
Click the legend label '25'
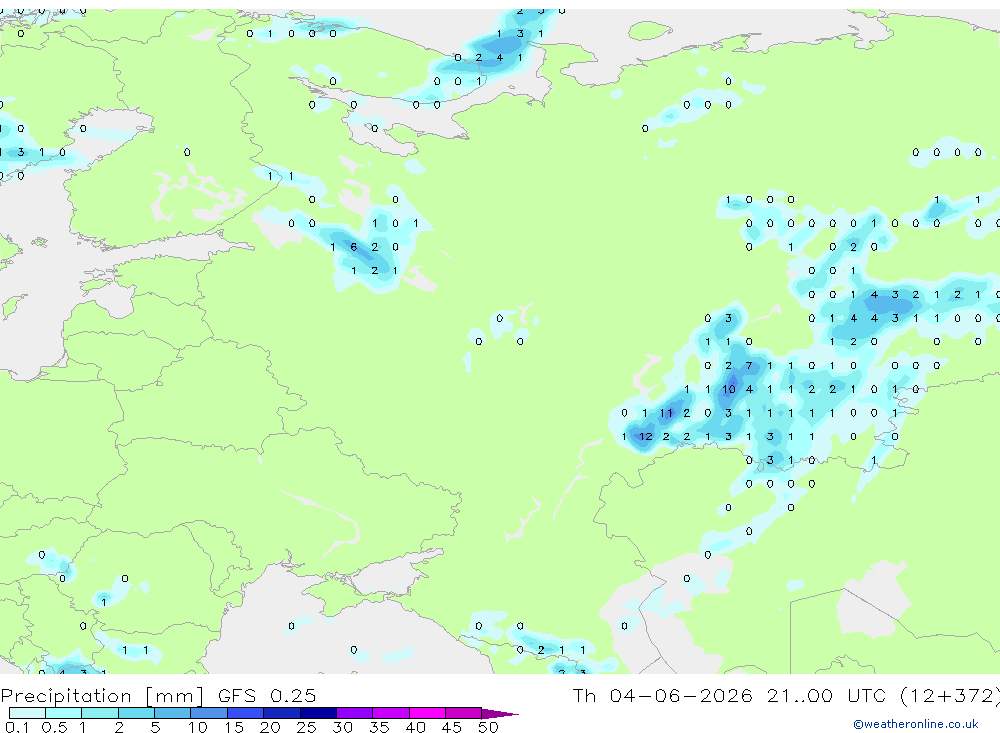(306, 727)
